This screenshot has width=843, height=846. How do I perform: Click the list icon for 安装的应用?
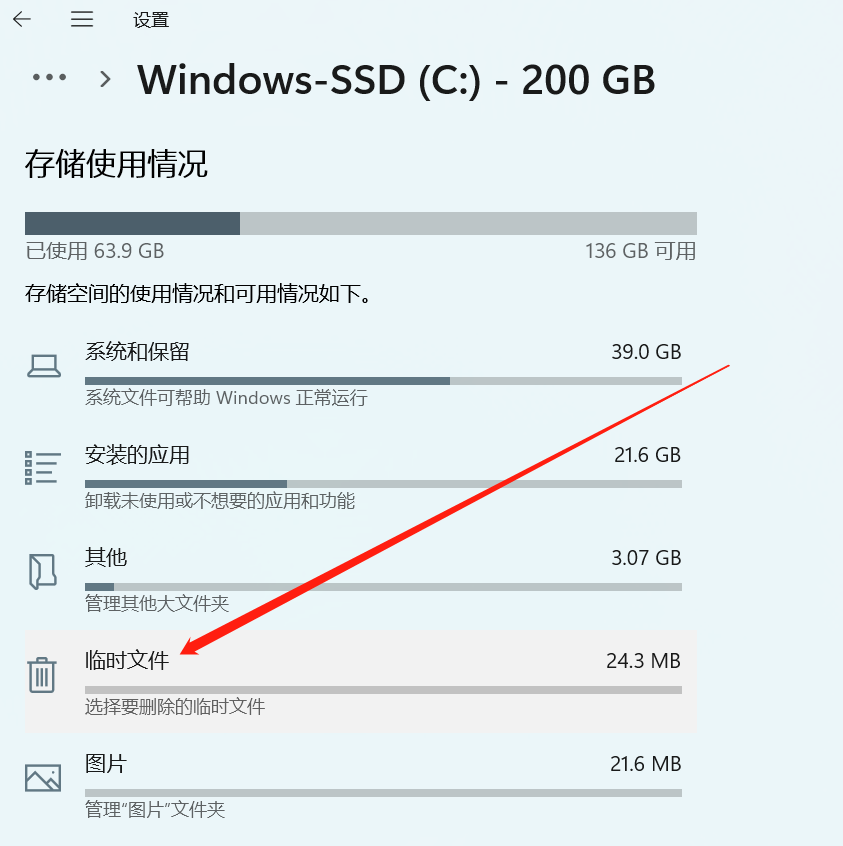[43, 468]
